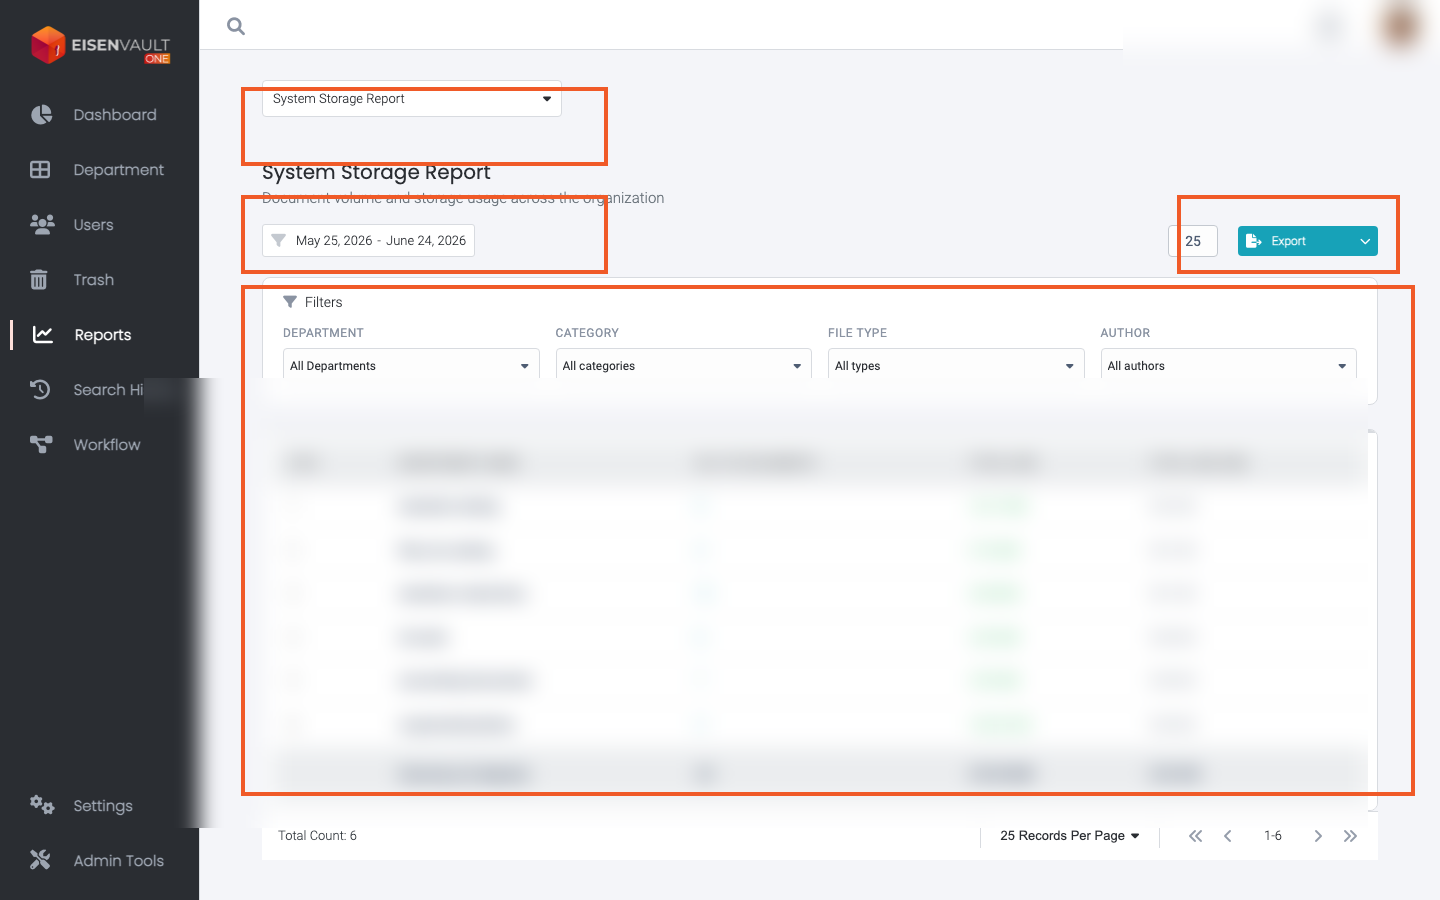Screen dimensions: 1440x900
Task: Open the Dashboard pie chart icon
Action: tap(41, 115)
